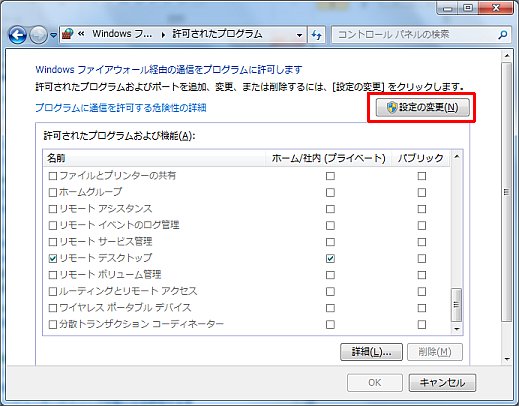Click the program list scrollbar thumb
The width and height of the screenshot is (519, 406).
coord(456,305)
